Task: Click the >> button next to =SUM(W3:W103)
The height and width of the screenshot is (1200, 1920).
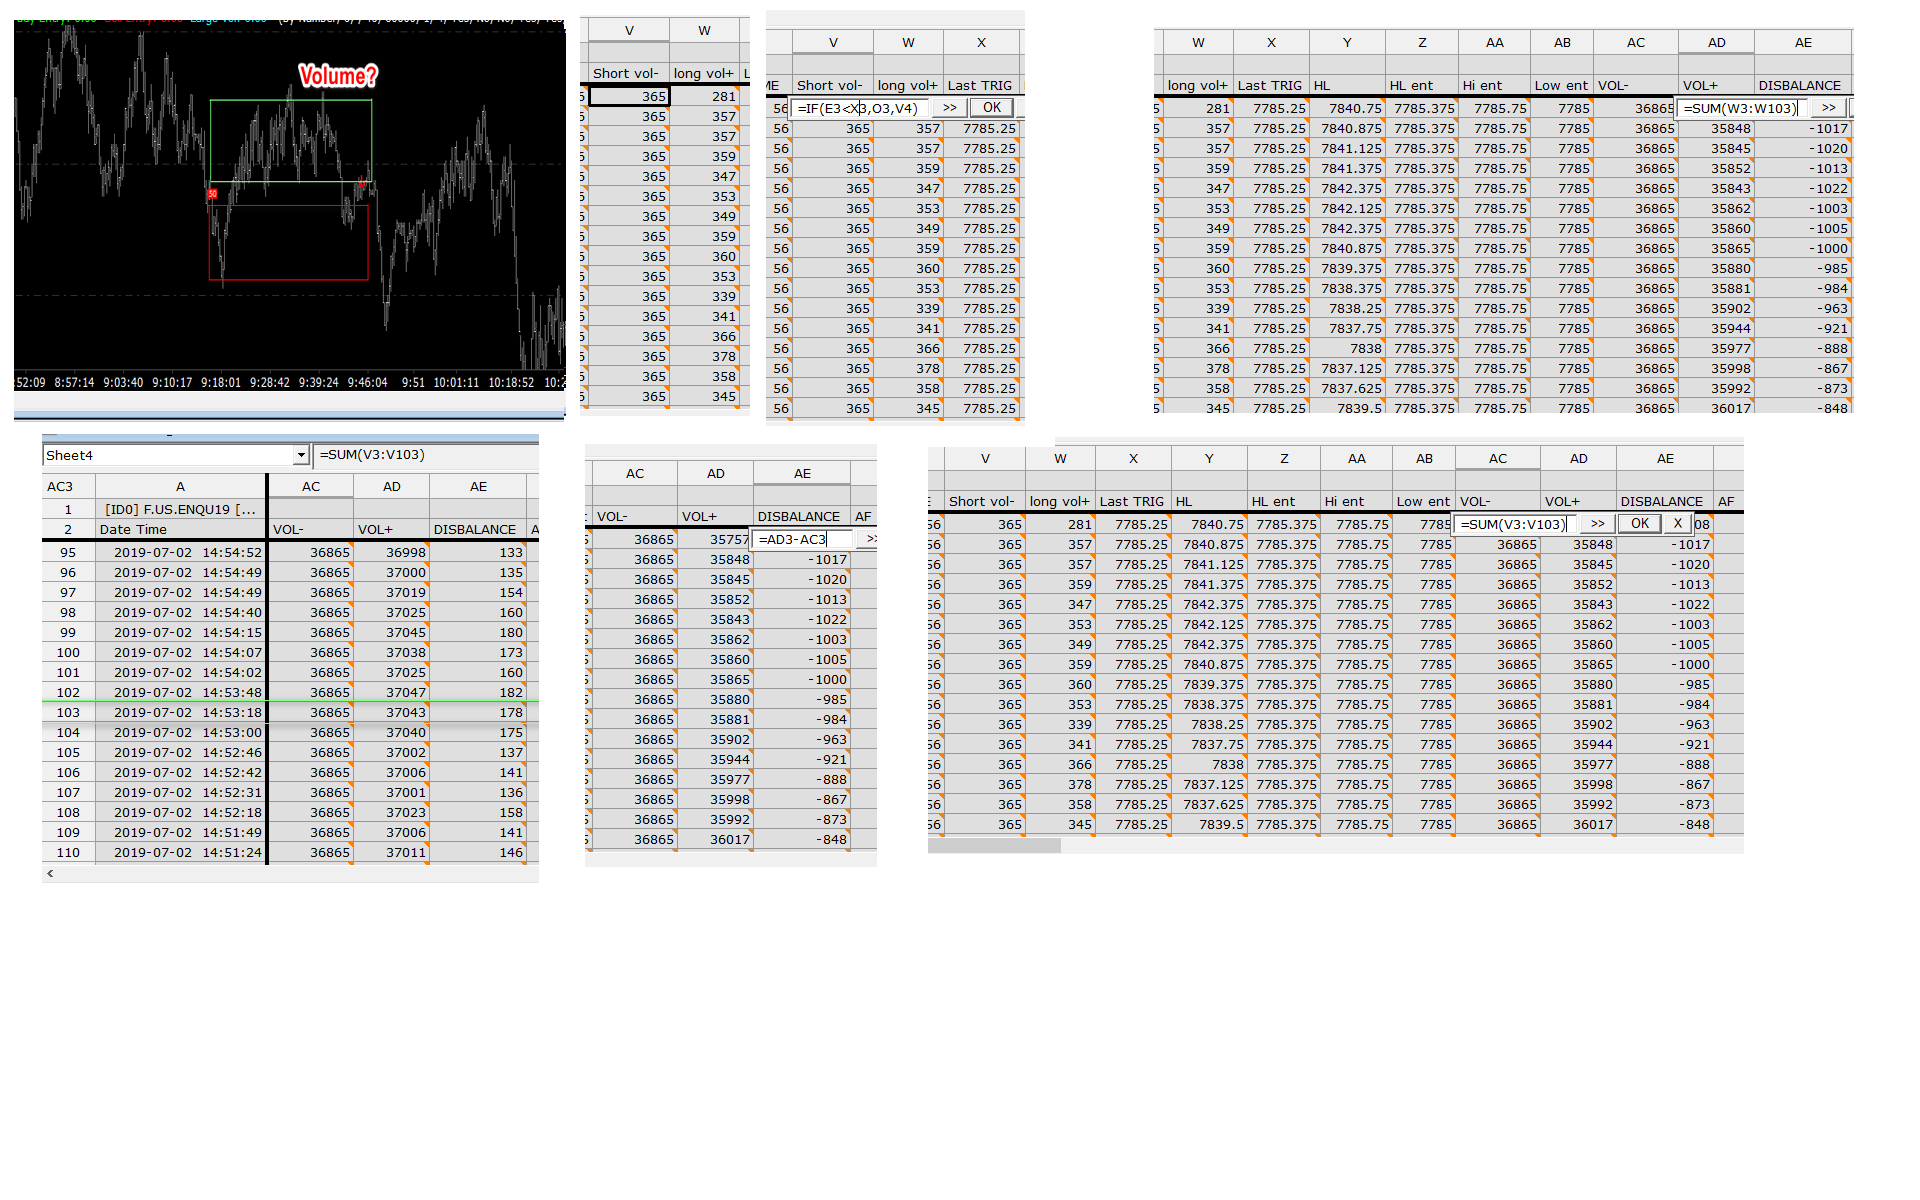Action: (x=1829, y=108)
